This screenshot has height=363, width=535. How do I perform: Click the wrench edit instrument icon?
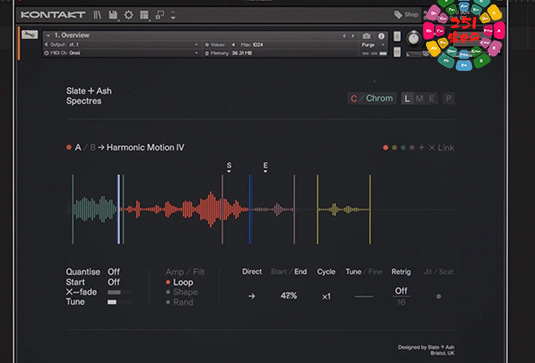pos(30,34)
